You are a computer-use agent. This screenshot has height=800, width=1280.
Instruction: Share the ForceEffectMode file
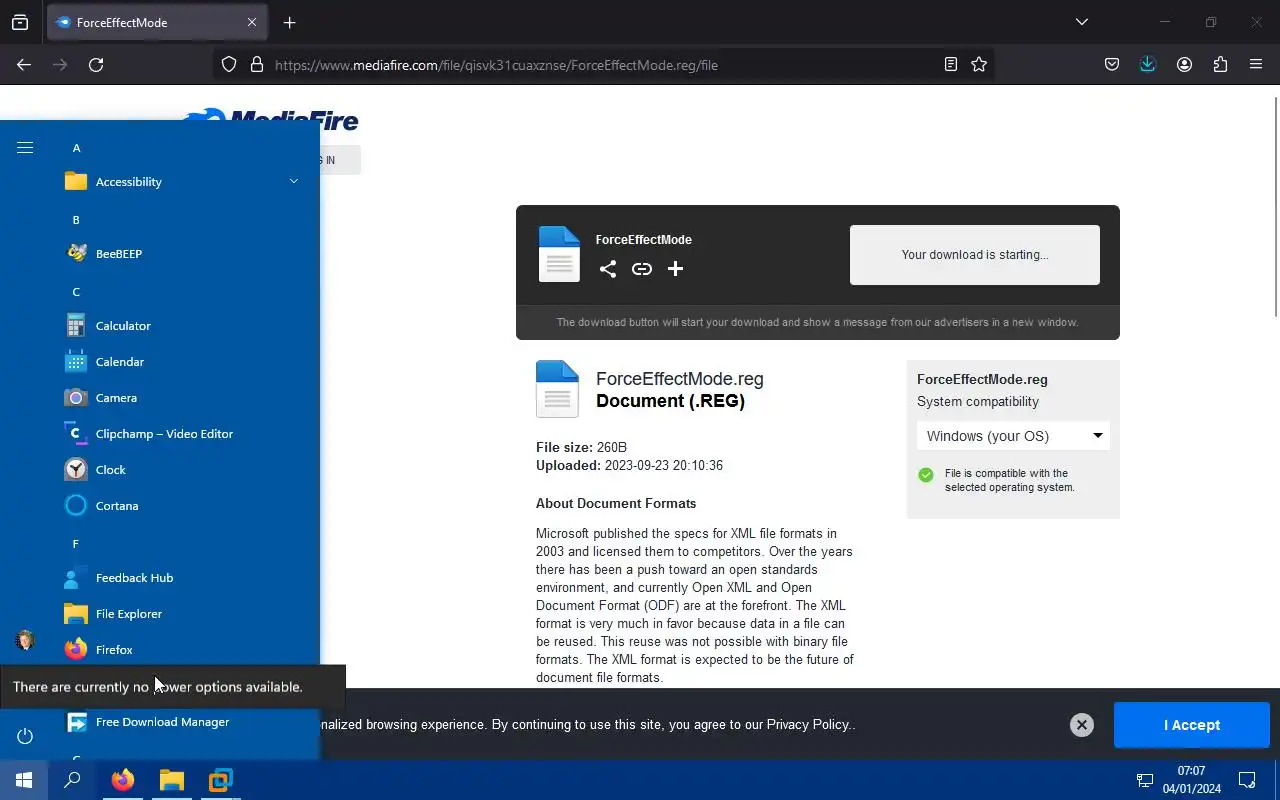(x=608, y=269)
